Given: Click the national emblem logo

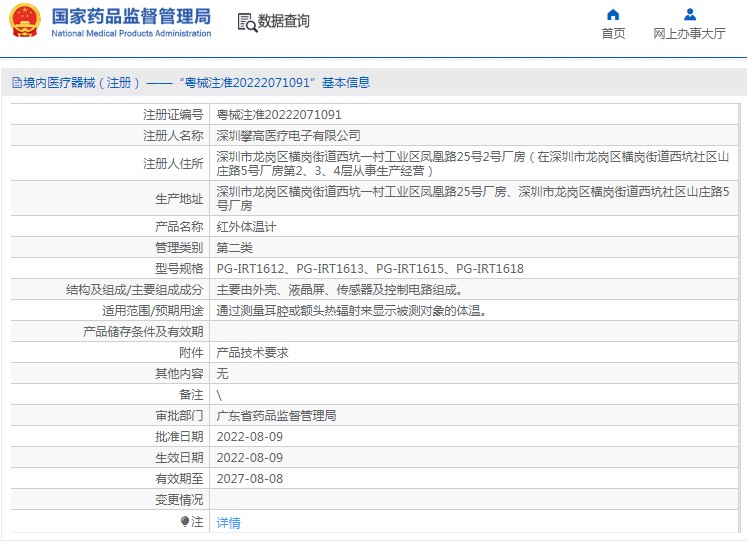Looking at the screenshot, I should click(25, 21).
